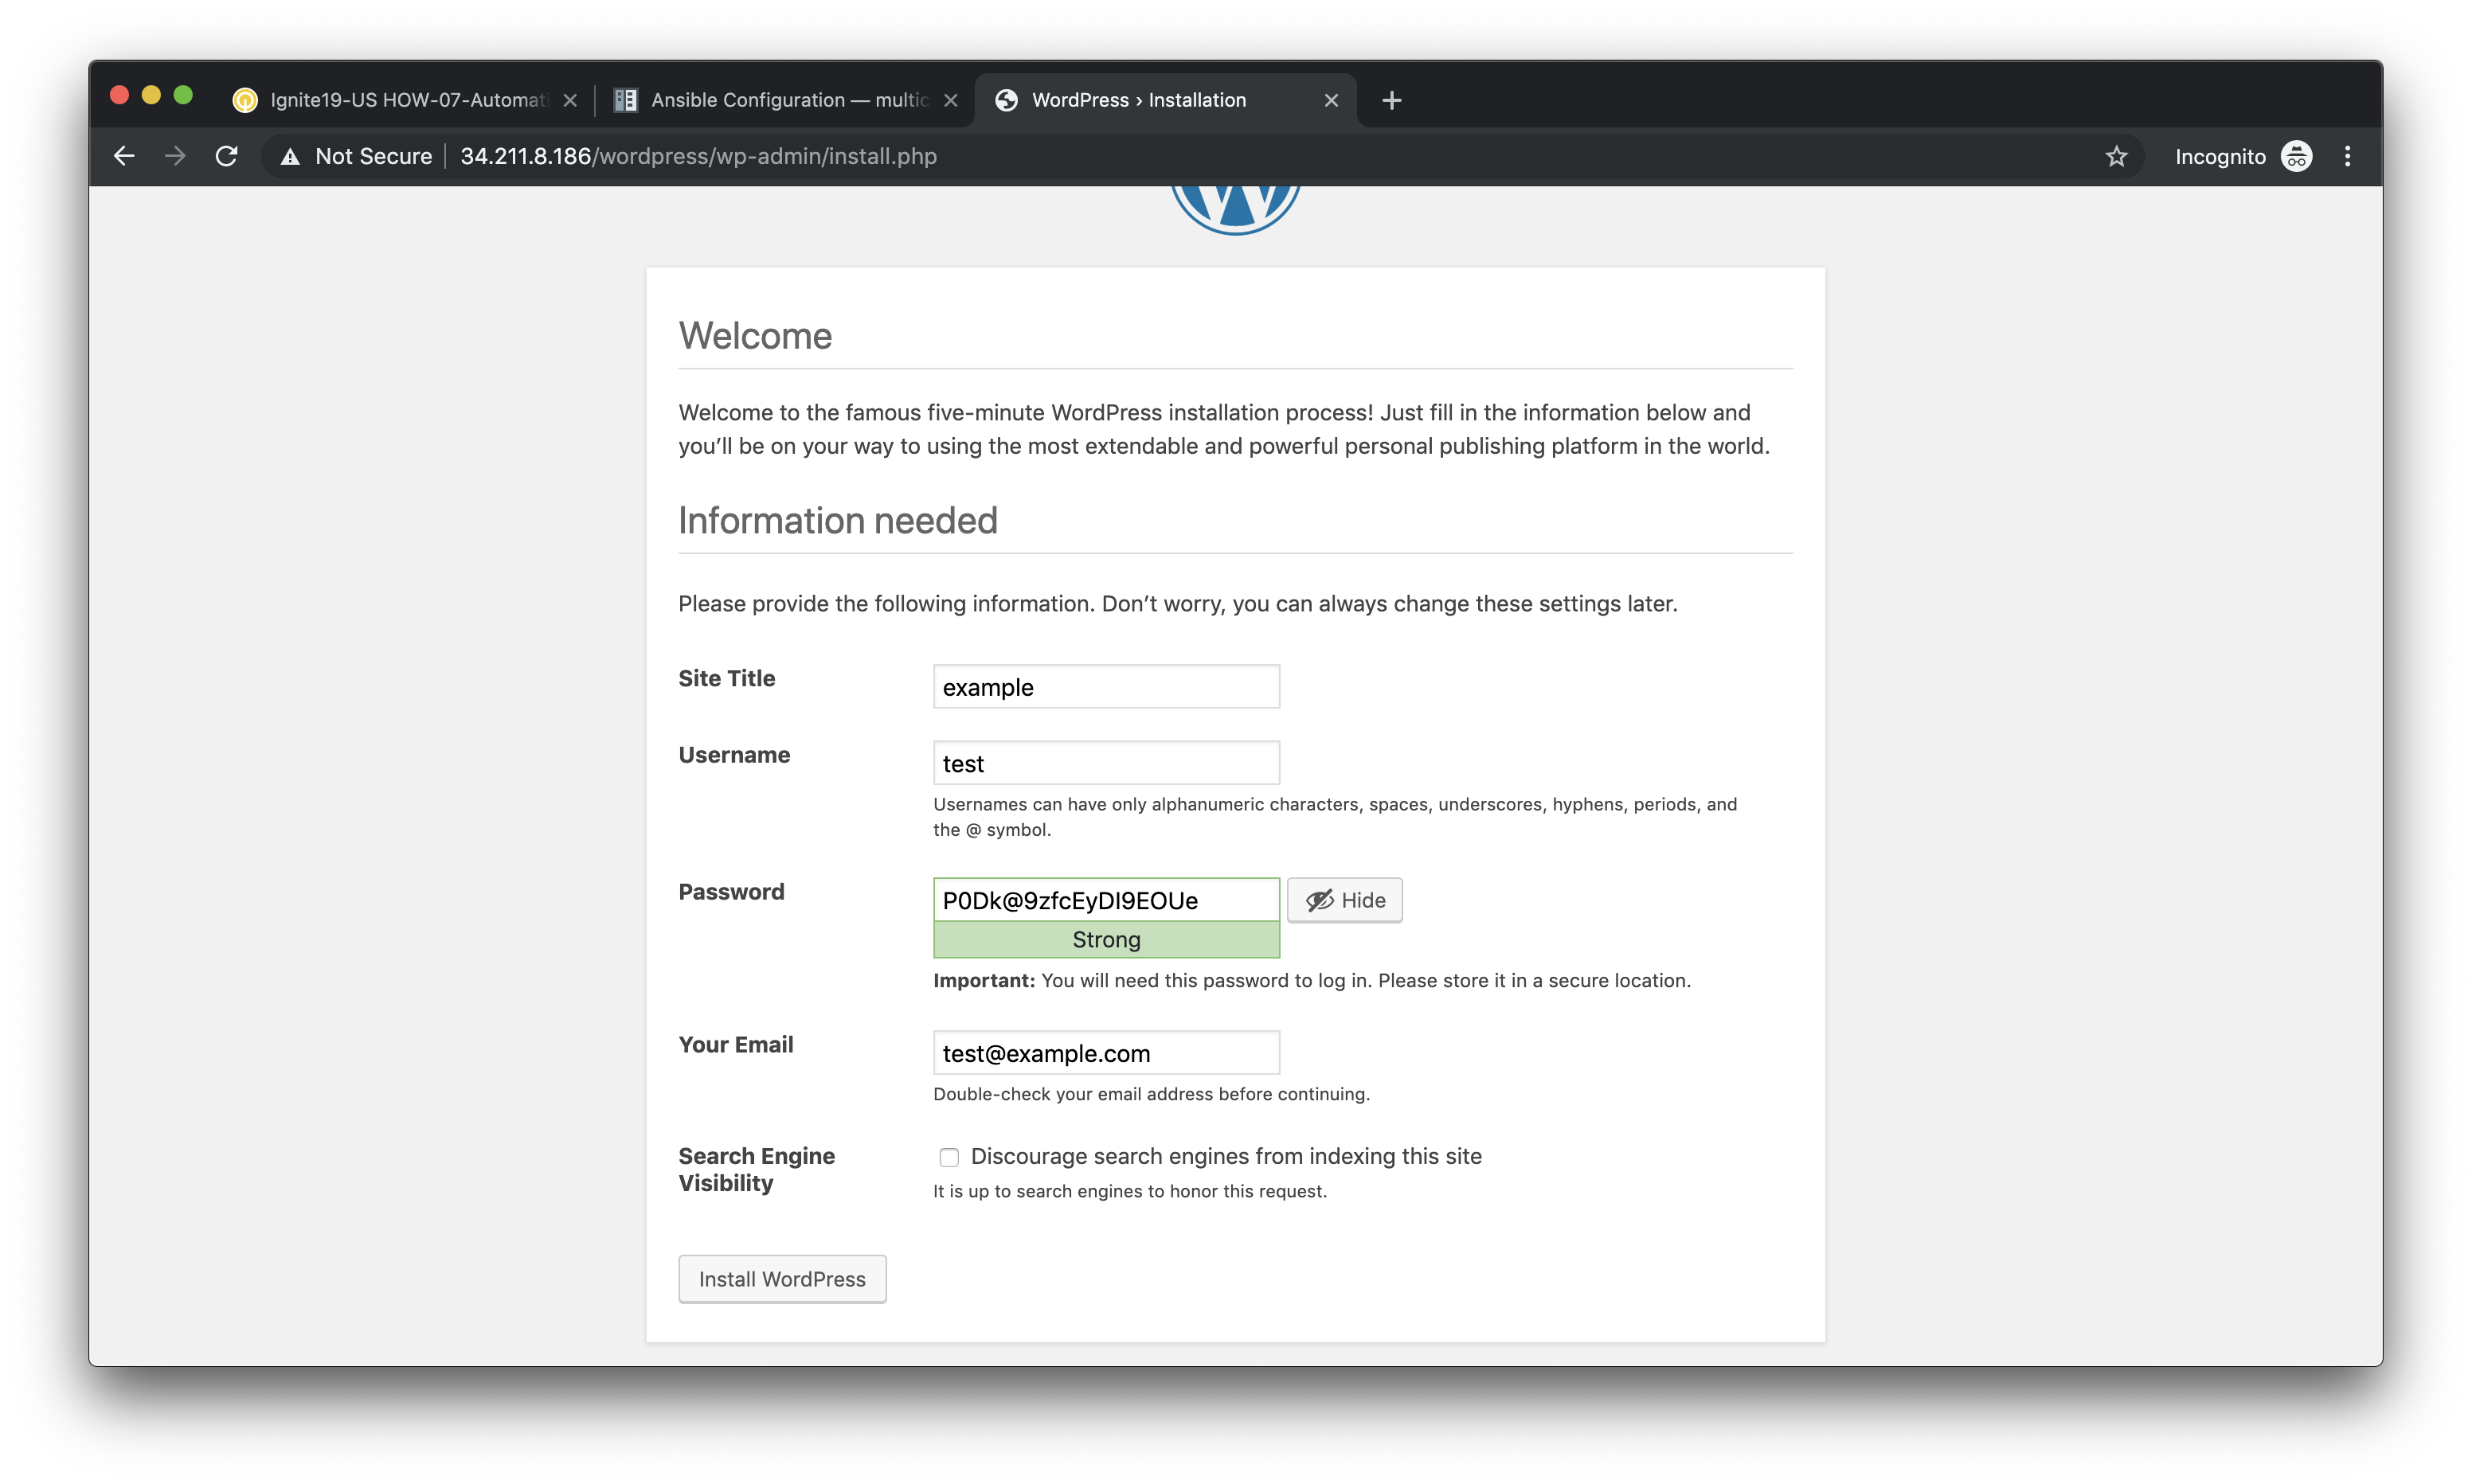Screen dimensions: 2472x1484
Task: Click the red window close button
Action: click(119, 95)
